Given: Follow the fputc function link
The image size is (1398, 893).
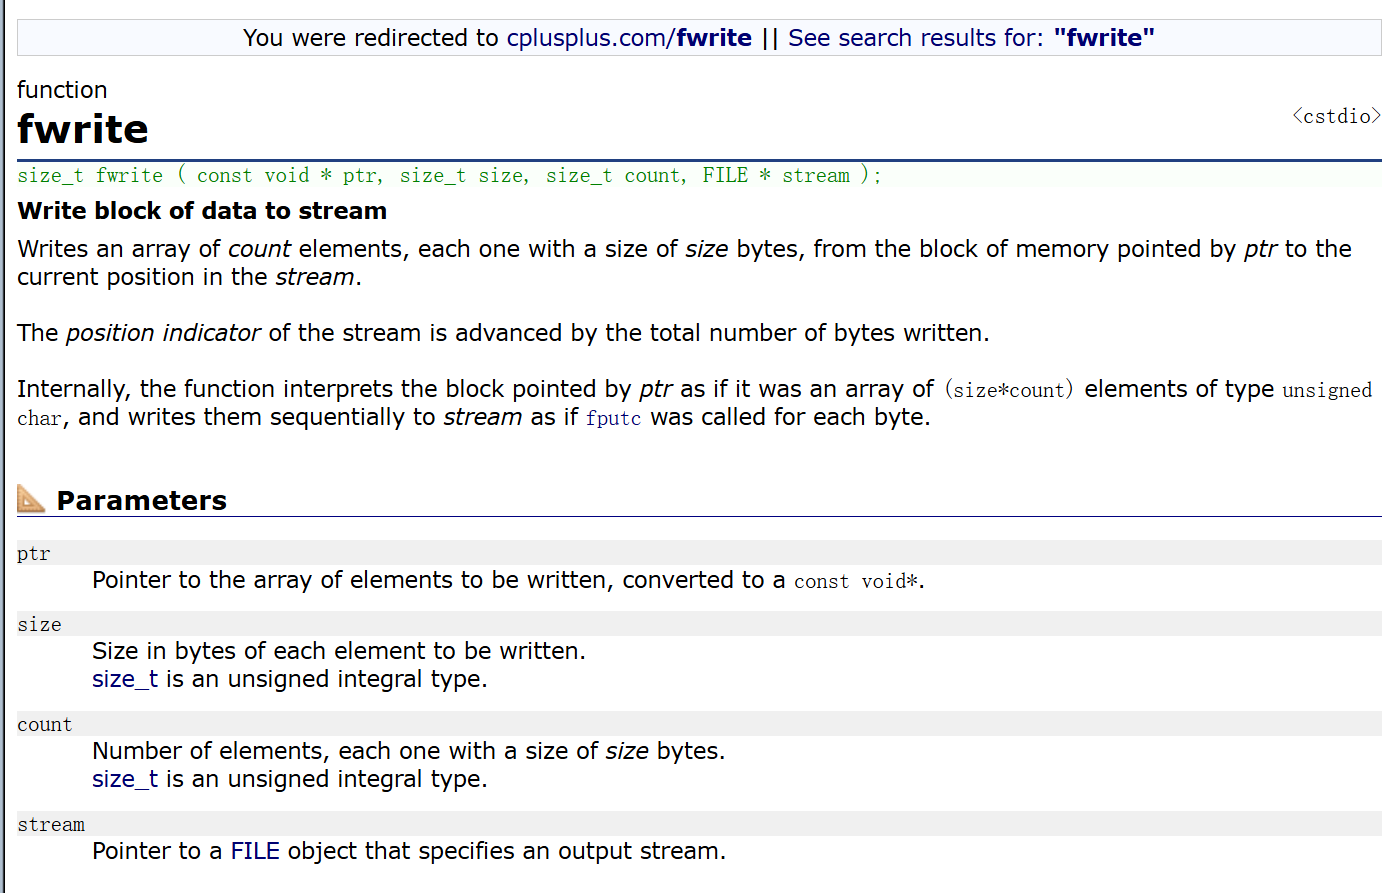Looking at the screenshot, I should [613, 418].
